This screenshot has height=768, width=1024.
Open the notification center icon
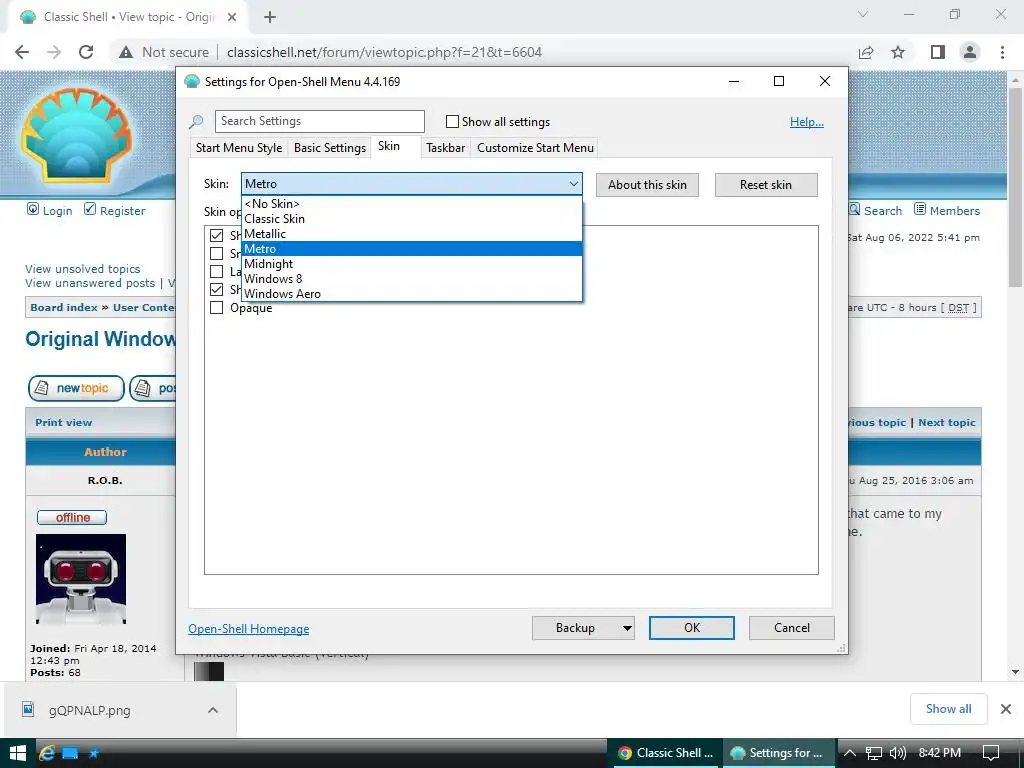(x=991, y=753)
